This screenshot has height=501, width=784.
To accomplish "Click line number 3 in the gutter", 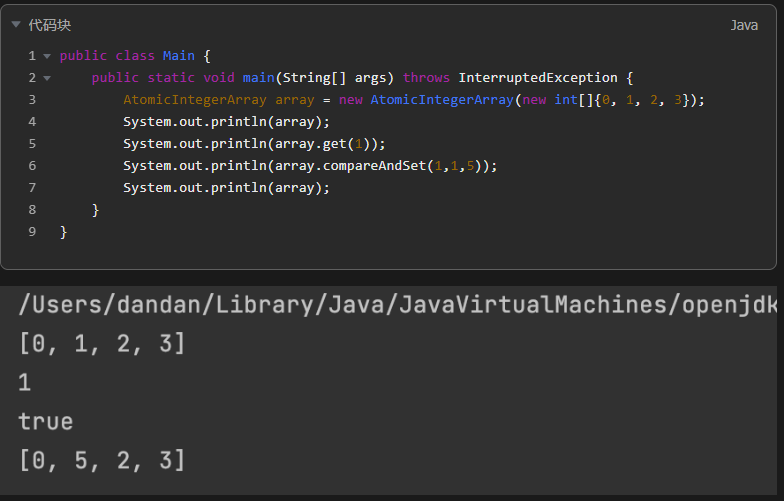I will 32,100.
